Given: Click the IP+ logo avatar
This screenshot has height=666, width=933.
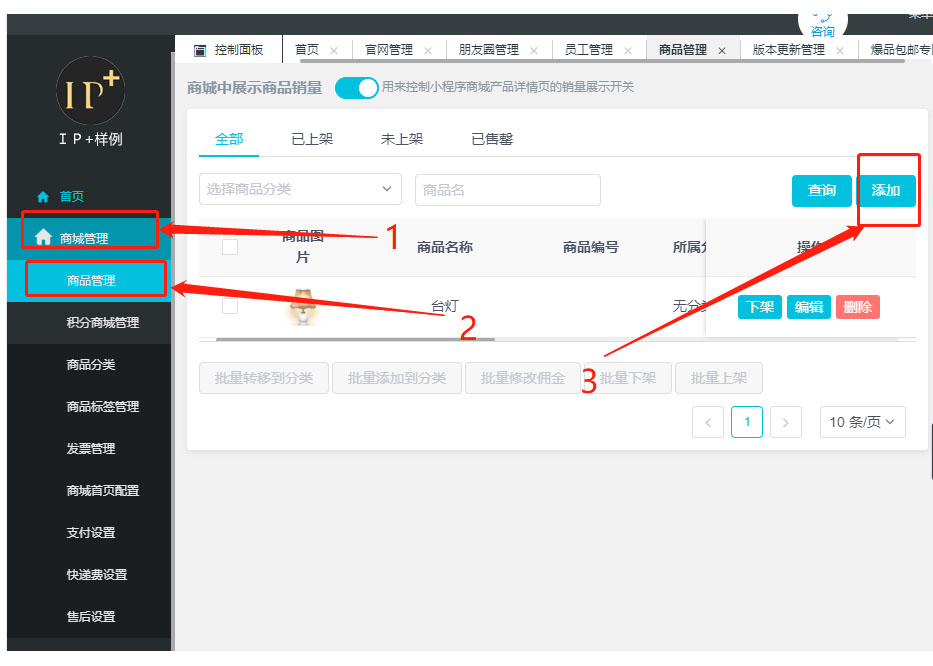Looking at the screenshot, I should [x=90, y=91].
